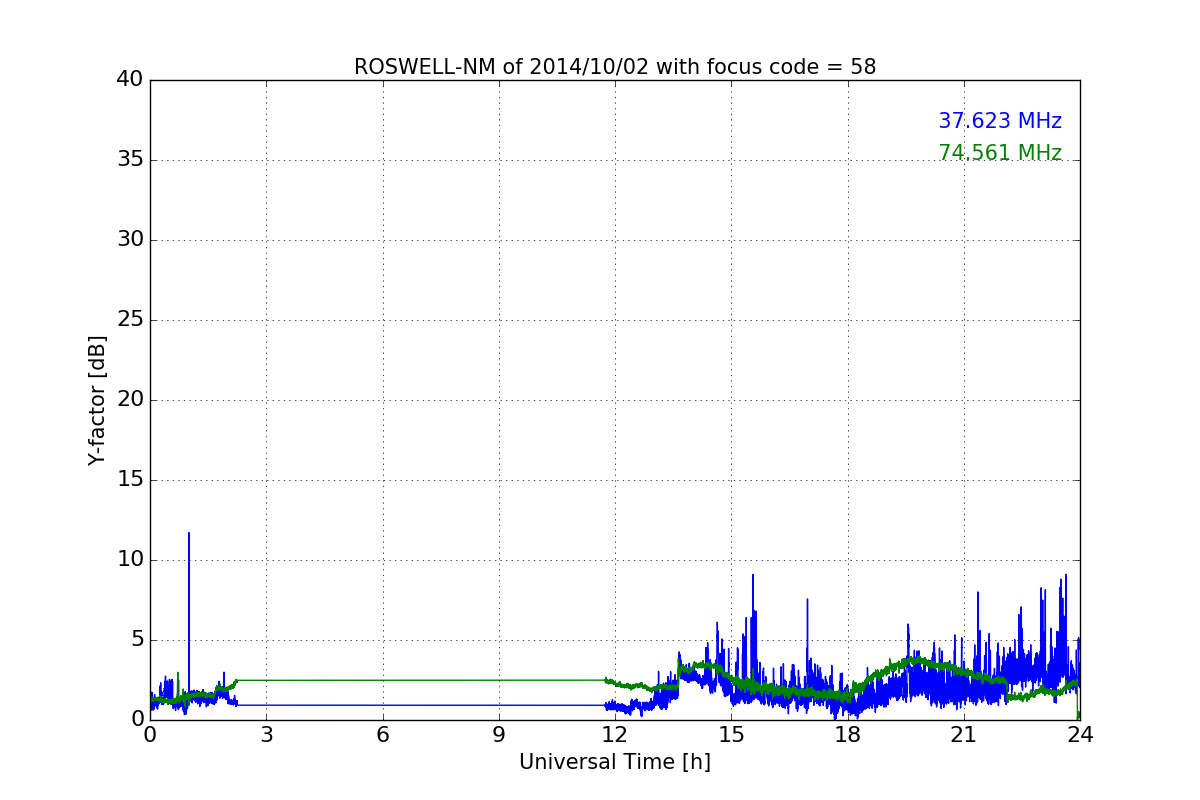
Task: Click x-axis tick label 12
Action: point(615,735)
